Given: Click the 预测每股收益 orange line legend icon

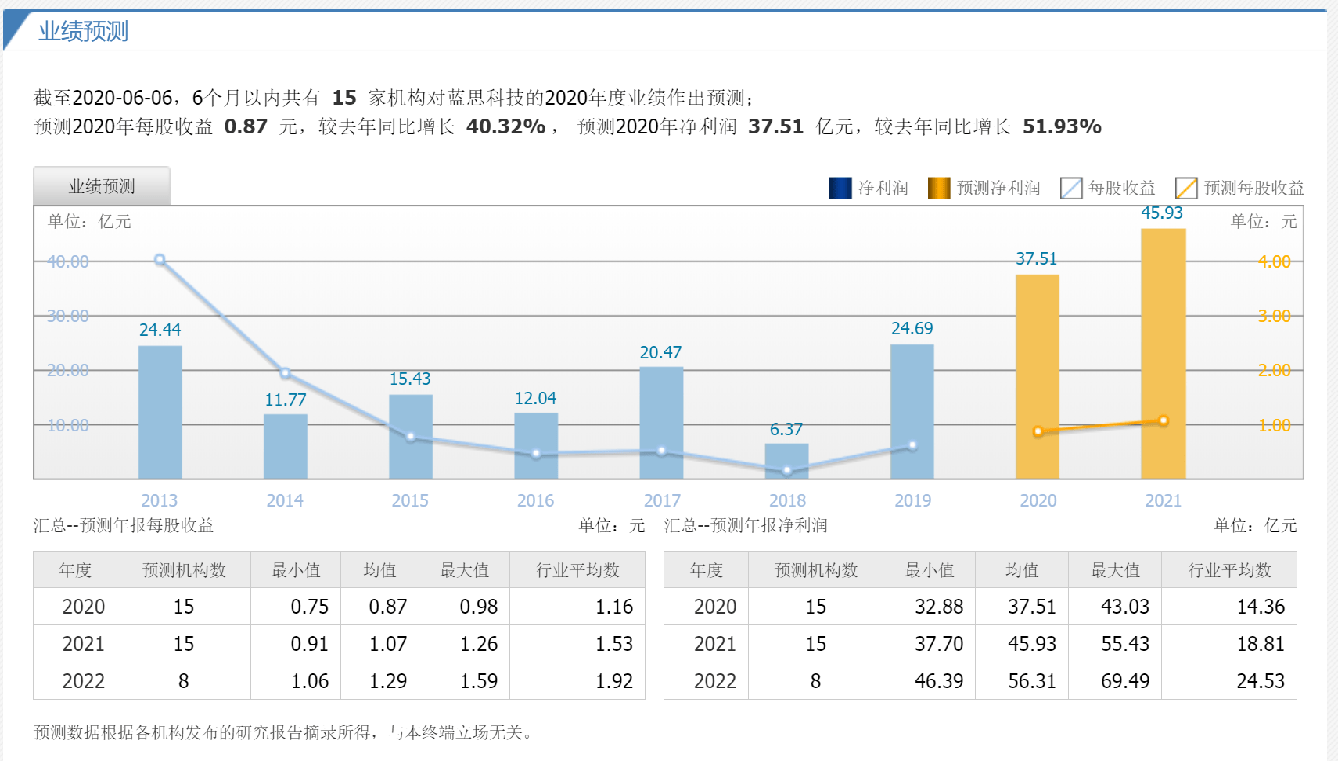Looking at the screenshot, I should click(x=1186, y=188).
